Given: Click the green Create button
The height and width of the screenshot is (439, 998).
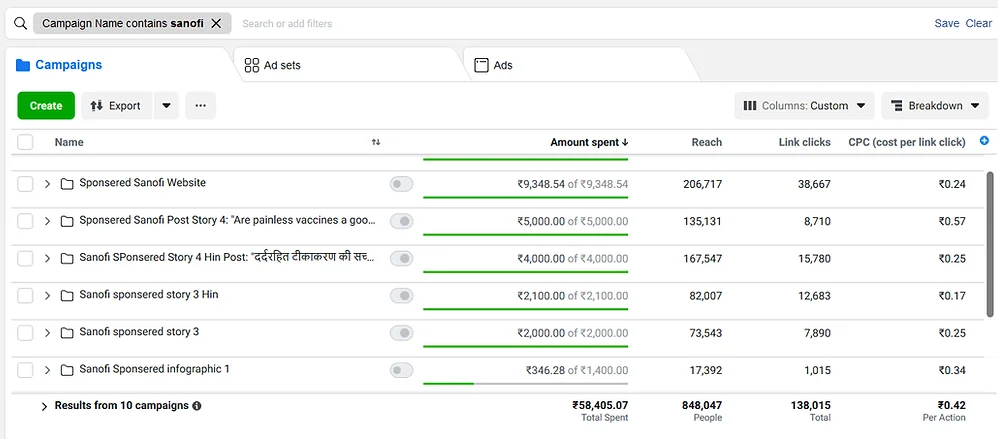Looking at the screenshot, I should tap(46, 106).
